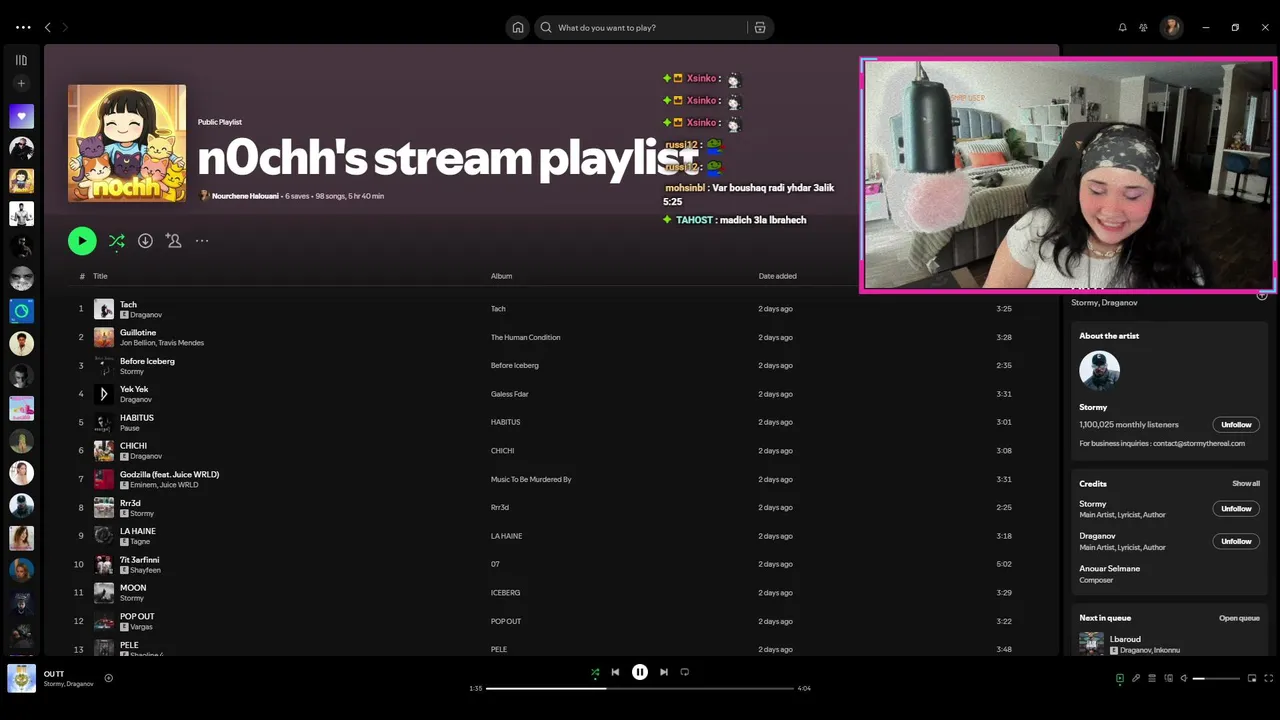Add OUTT to Liked Songs
The width and height of the screenshot is (1280, 720).
point(109,678)
